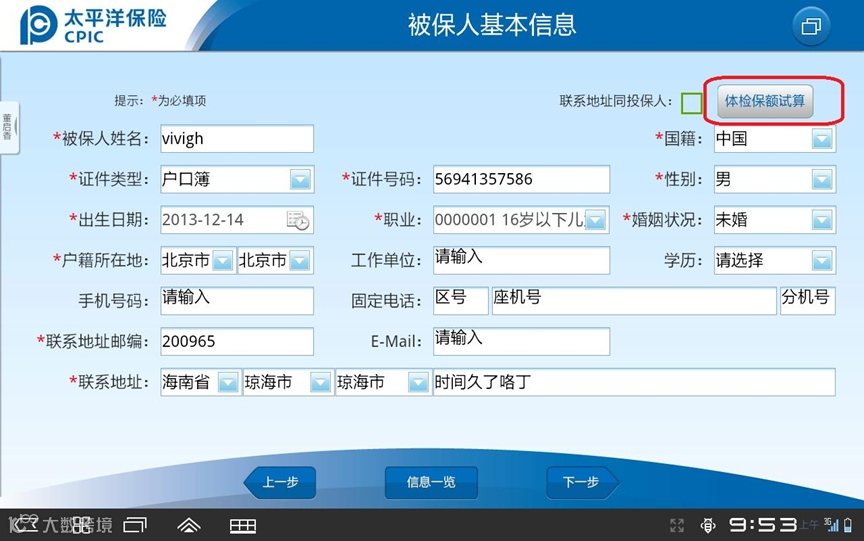864x541 pixels.
Task: Tap the debug bug icon in status bar
Action: click(x=708, y=525)
